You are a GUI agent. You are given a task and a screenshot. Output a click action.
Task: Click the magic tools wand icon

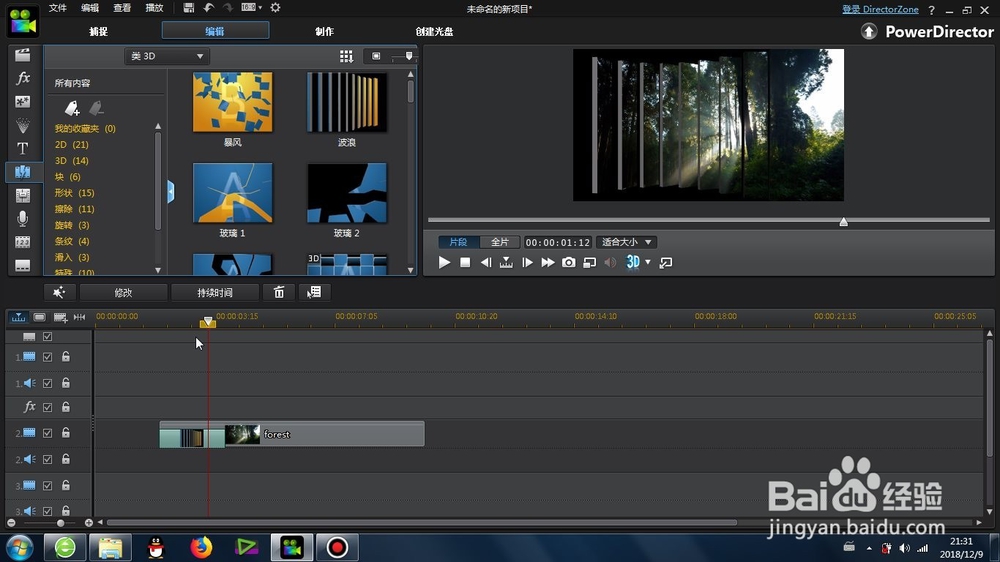coord(59,292)
